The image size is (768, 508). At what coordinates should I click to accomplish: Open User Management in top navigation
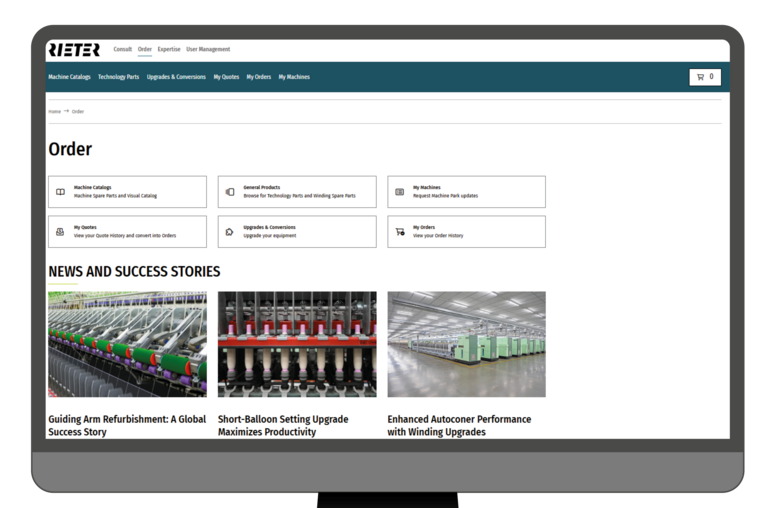pyautogui.click(x=208, y=49)
